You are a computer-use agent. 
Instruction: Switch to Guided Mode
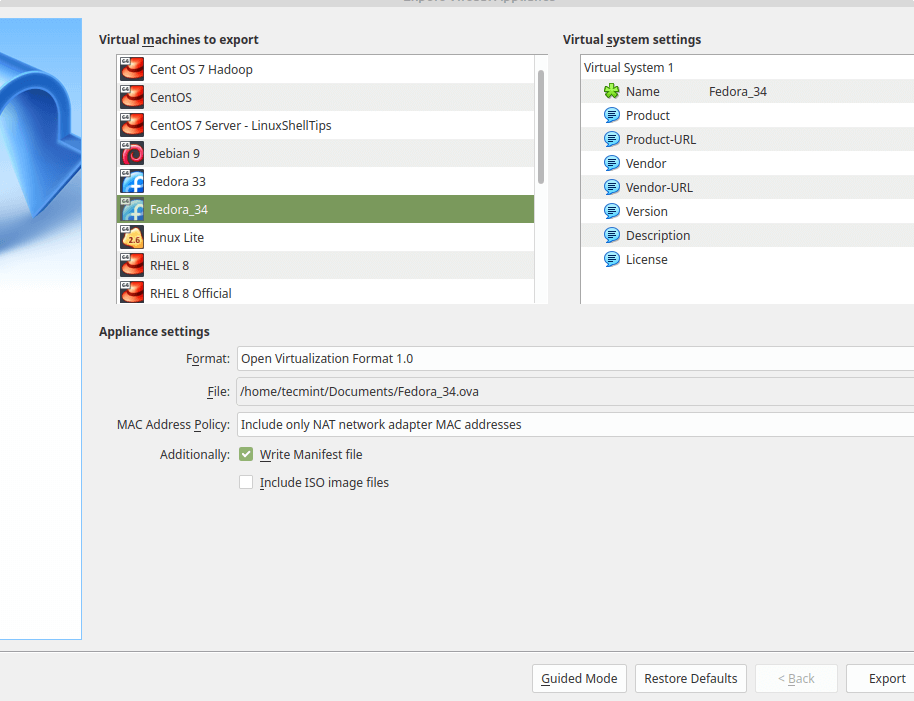pyautogui.click(x=579, y=678)
